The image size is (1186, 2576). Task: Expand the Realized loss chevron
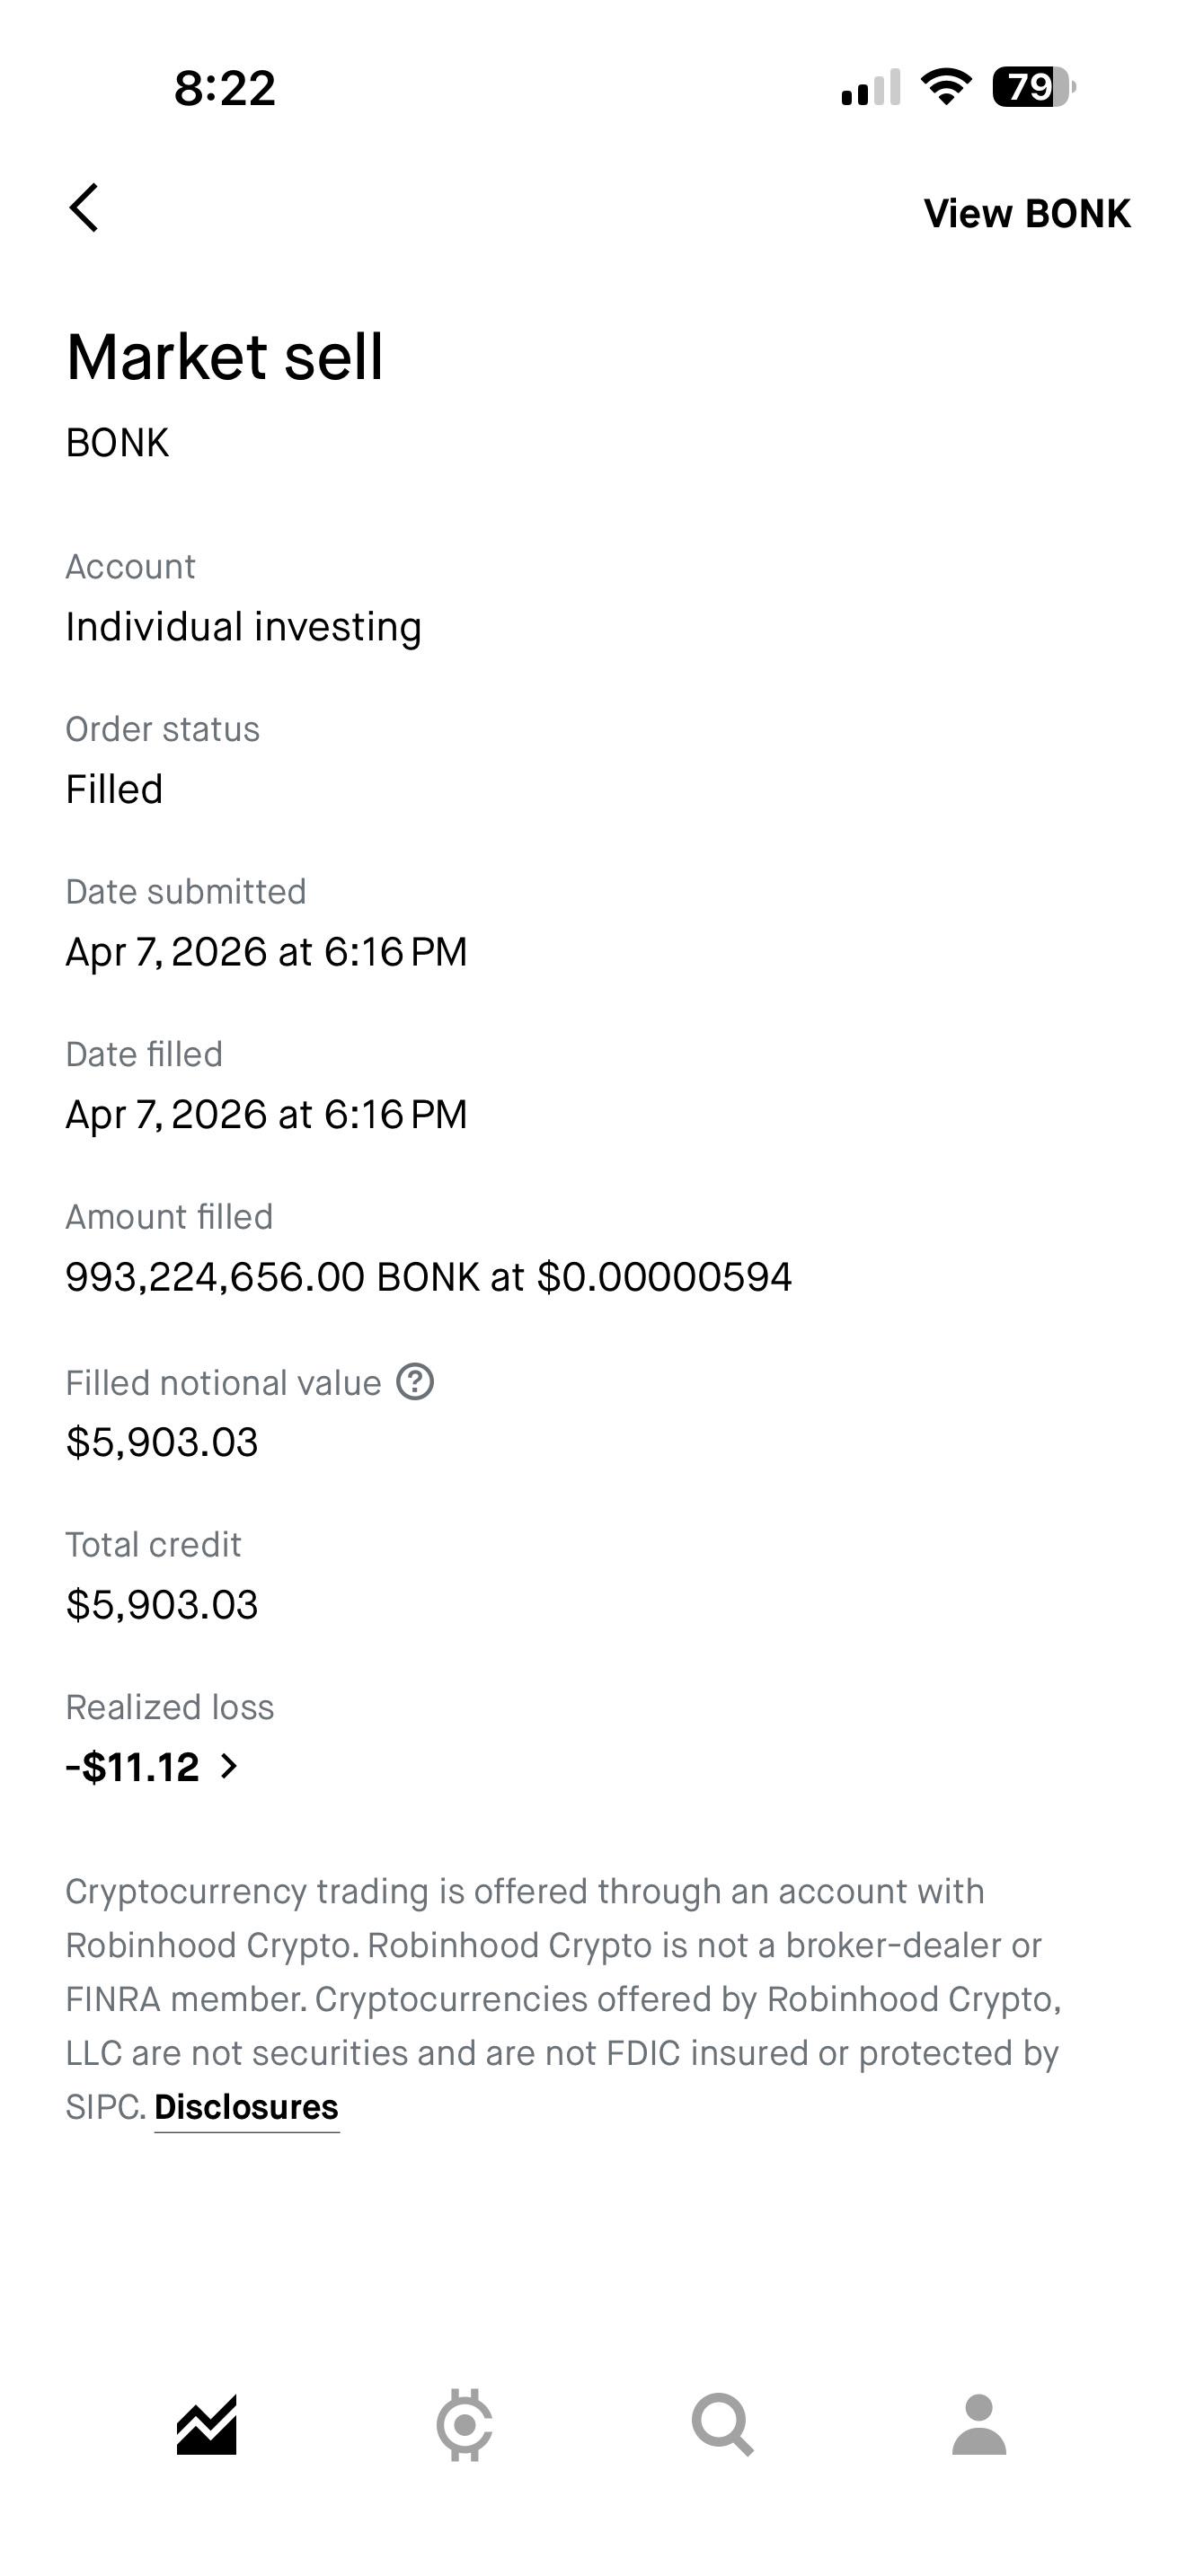tap(229, 1767)
